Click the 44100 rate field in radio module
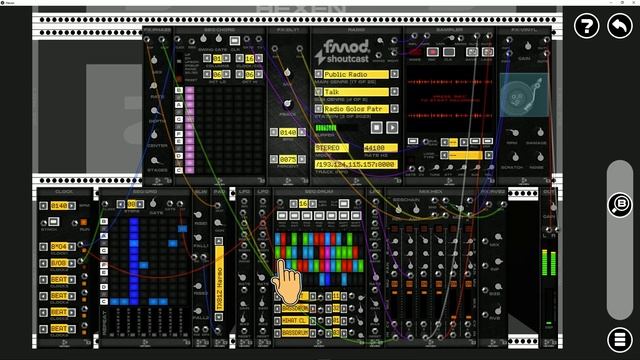 coord(380,148)
